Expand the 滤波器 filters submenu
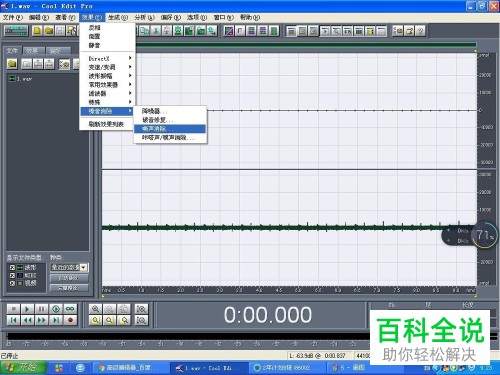This screenshot has height=375, width=500. tap(107, 93)
